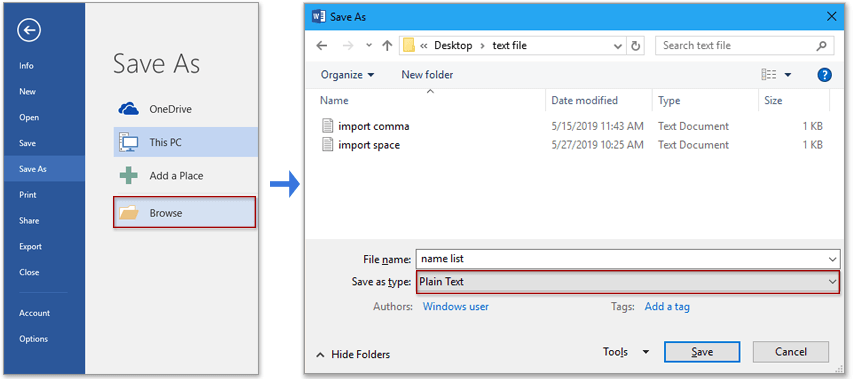Click the import space document icon

point(327,145)
